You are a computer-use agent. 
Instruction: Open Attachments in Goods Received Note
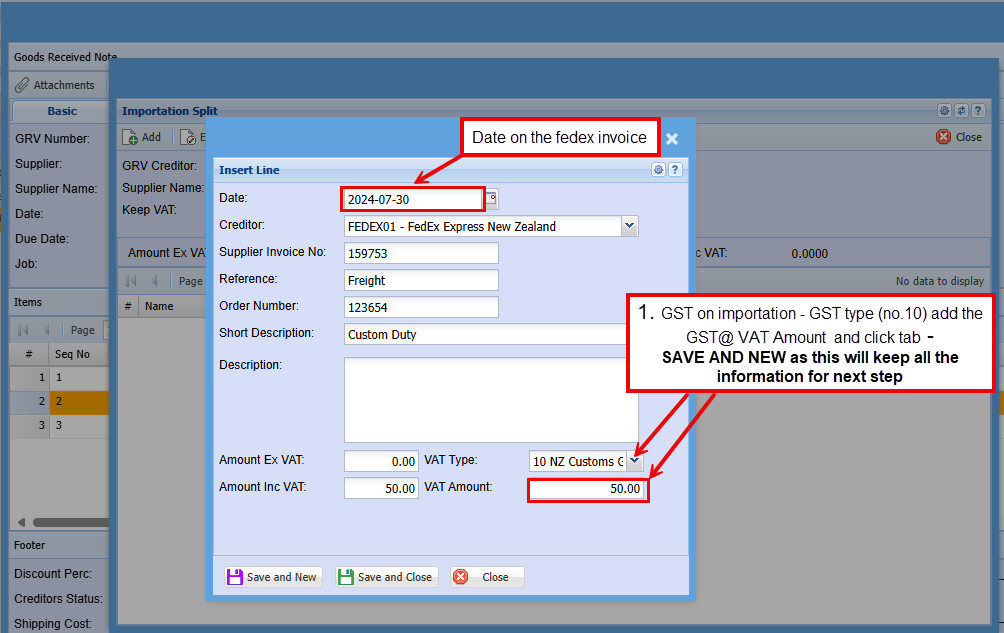(55, 85)
